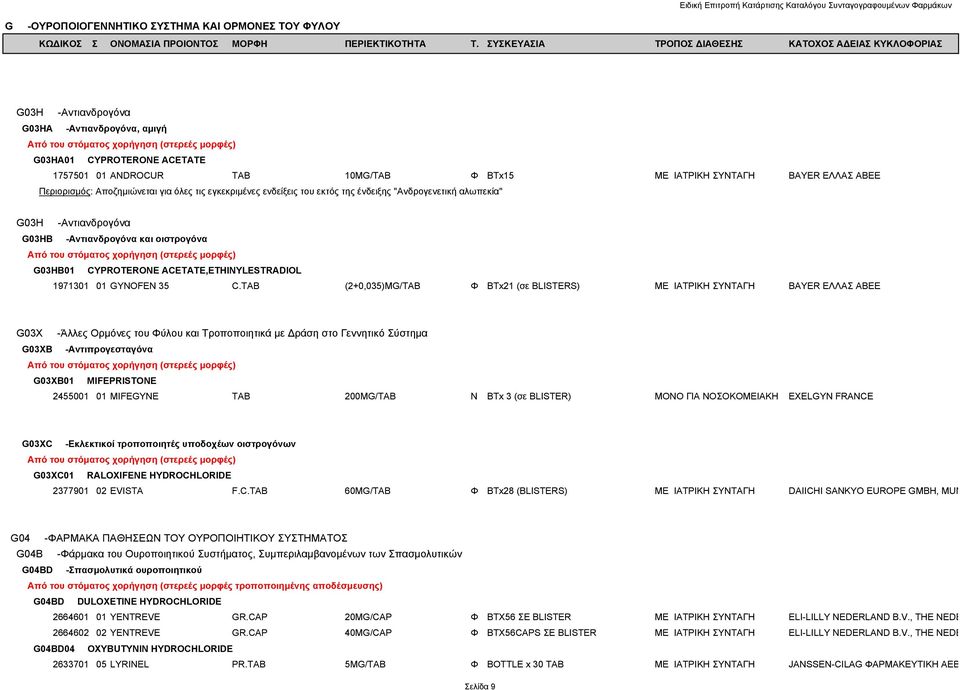Screen dimensions: 960x690
Task: Click the BTx15 packaging cell
Action: pos(500,176)
